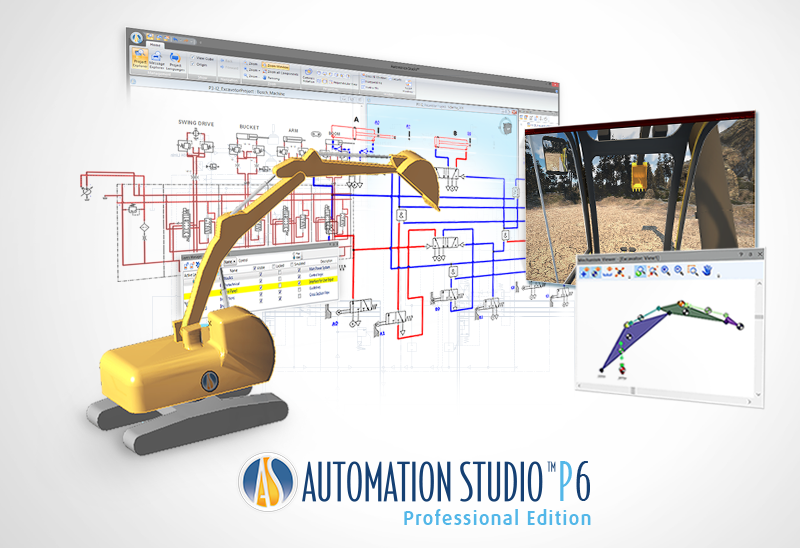Open Mechanism Viewer toolbar overflow after pan tool
The image size is (800, 548).
point(718,276)
